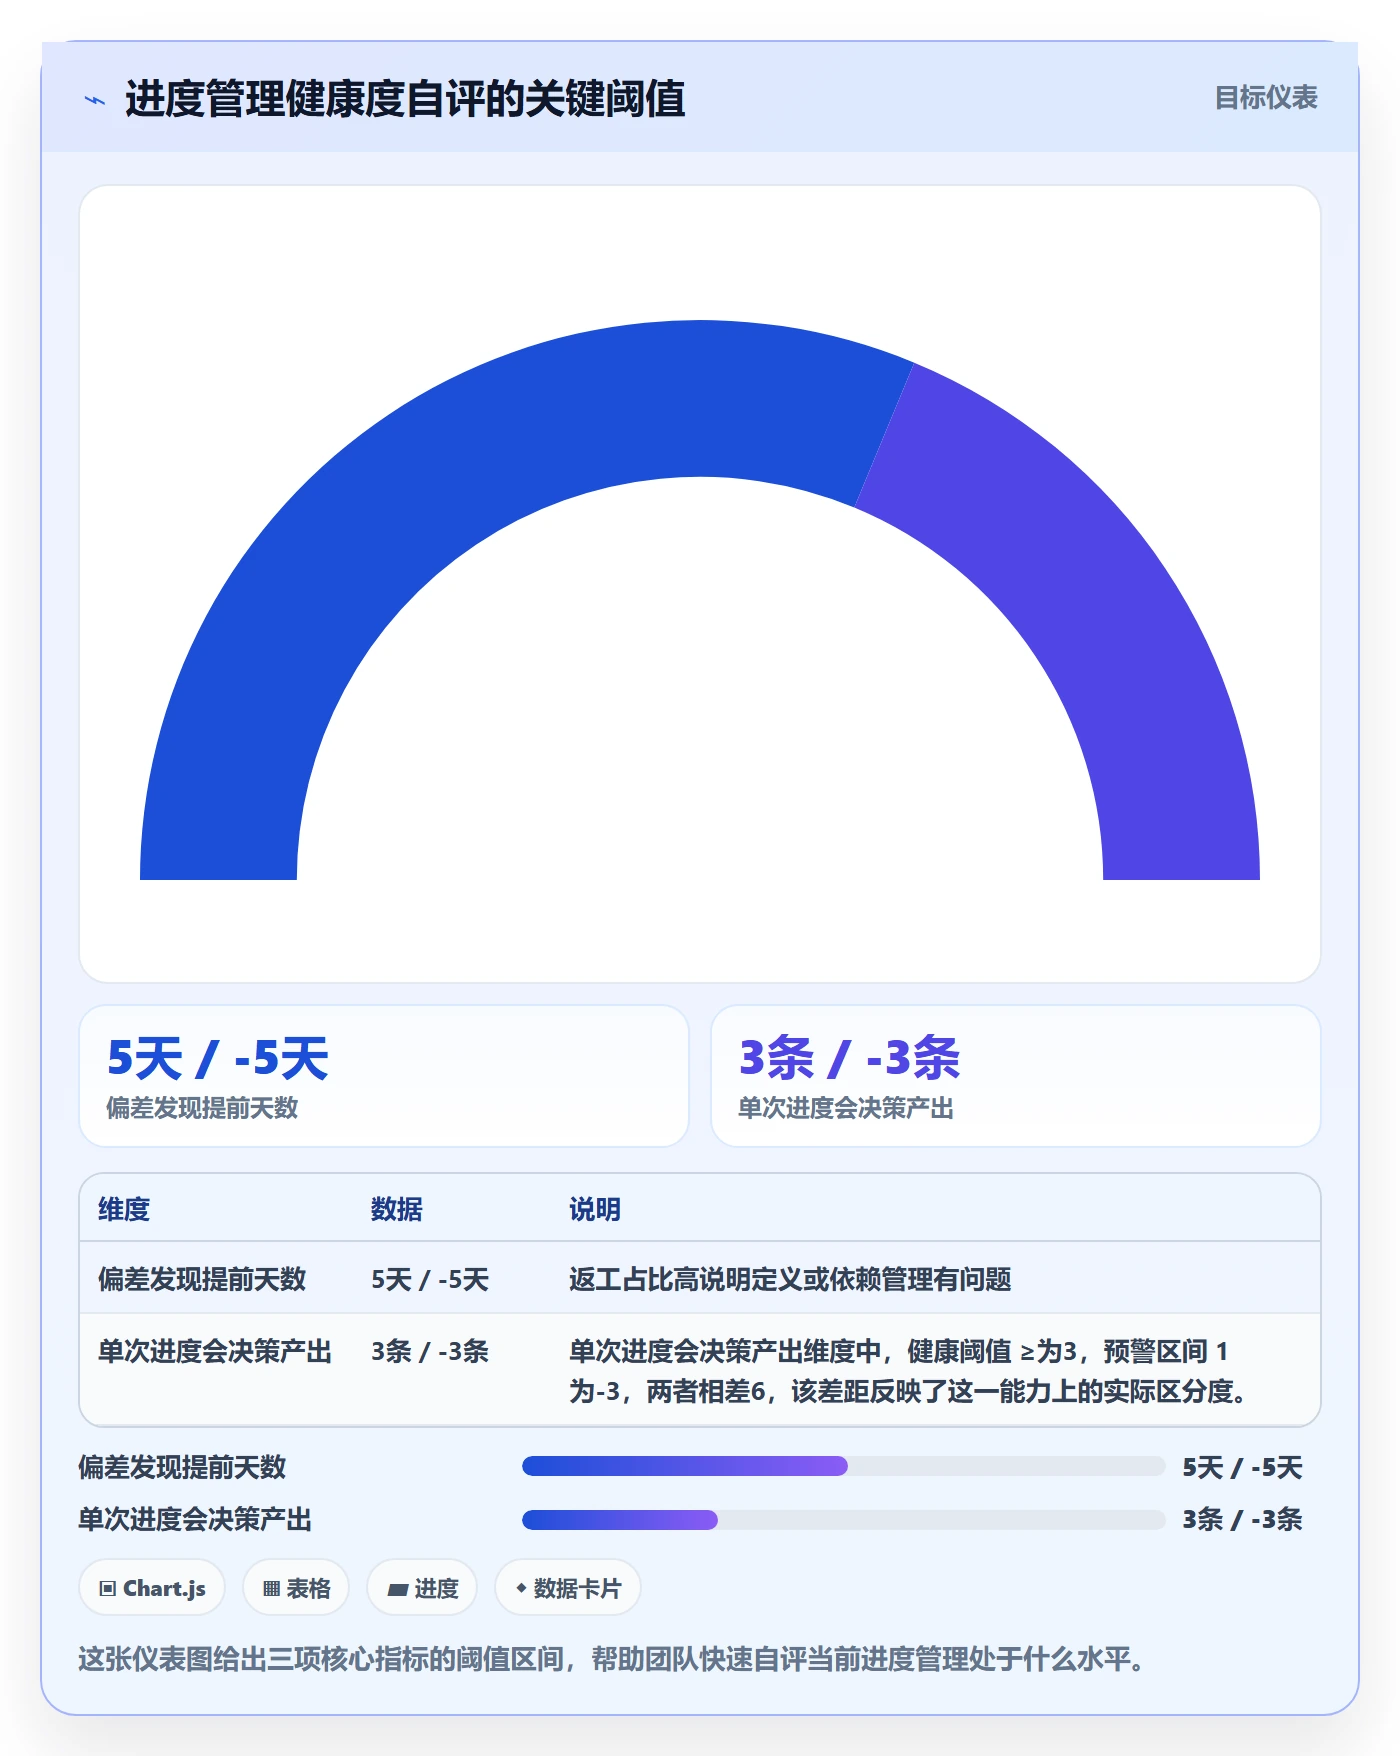The height and width of the screenshot is (1756, 1400).
Task: Select the 5天 / -5天 data card value
Action: pyautogui.click(x=218, y=1058)
